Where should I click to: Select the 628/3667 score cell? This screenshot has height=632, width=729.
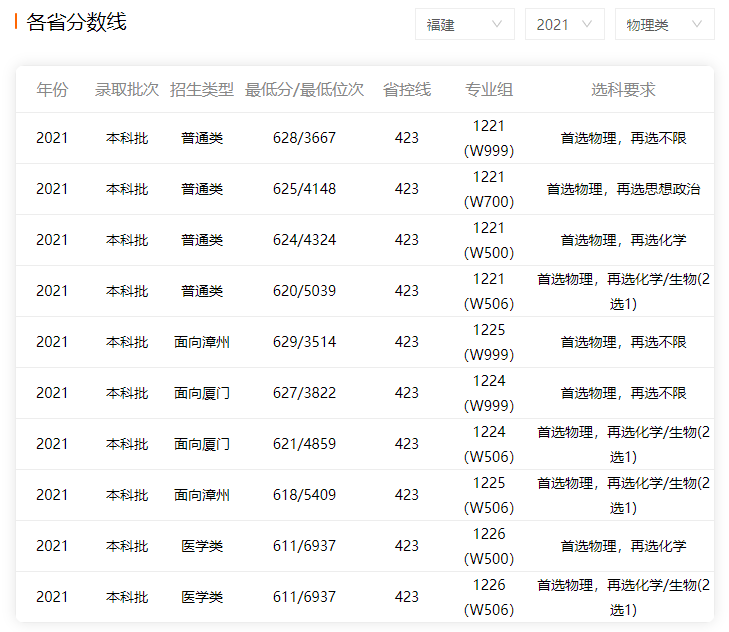point(304,138)
